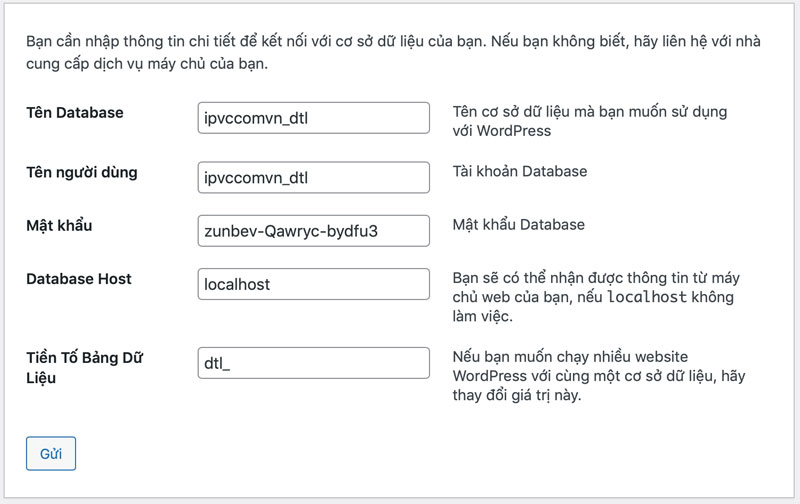Click the word WordPress in the prefix description

pos(493,375)
